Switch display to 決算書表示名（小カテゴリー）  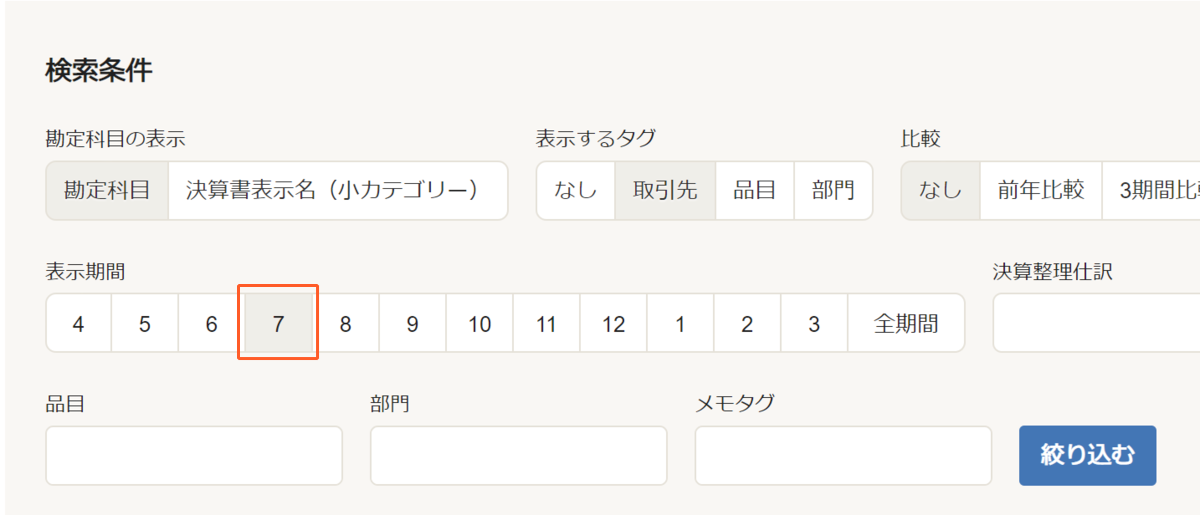pyautogui.click(x=338, y=190)
